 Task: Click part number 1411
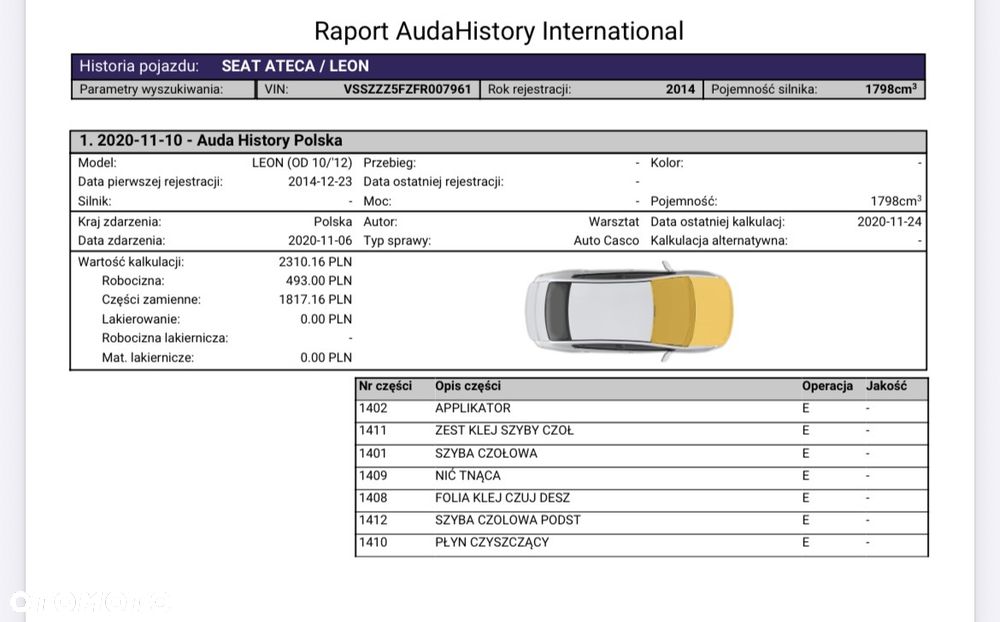tap(372, 431)
